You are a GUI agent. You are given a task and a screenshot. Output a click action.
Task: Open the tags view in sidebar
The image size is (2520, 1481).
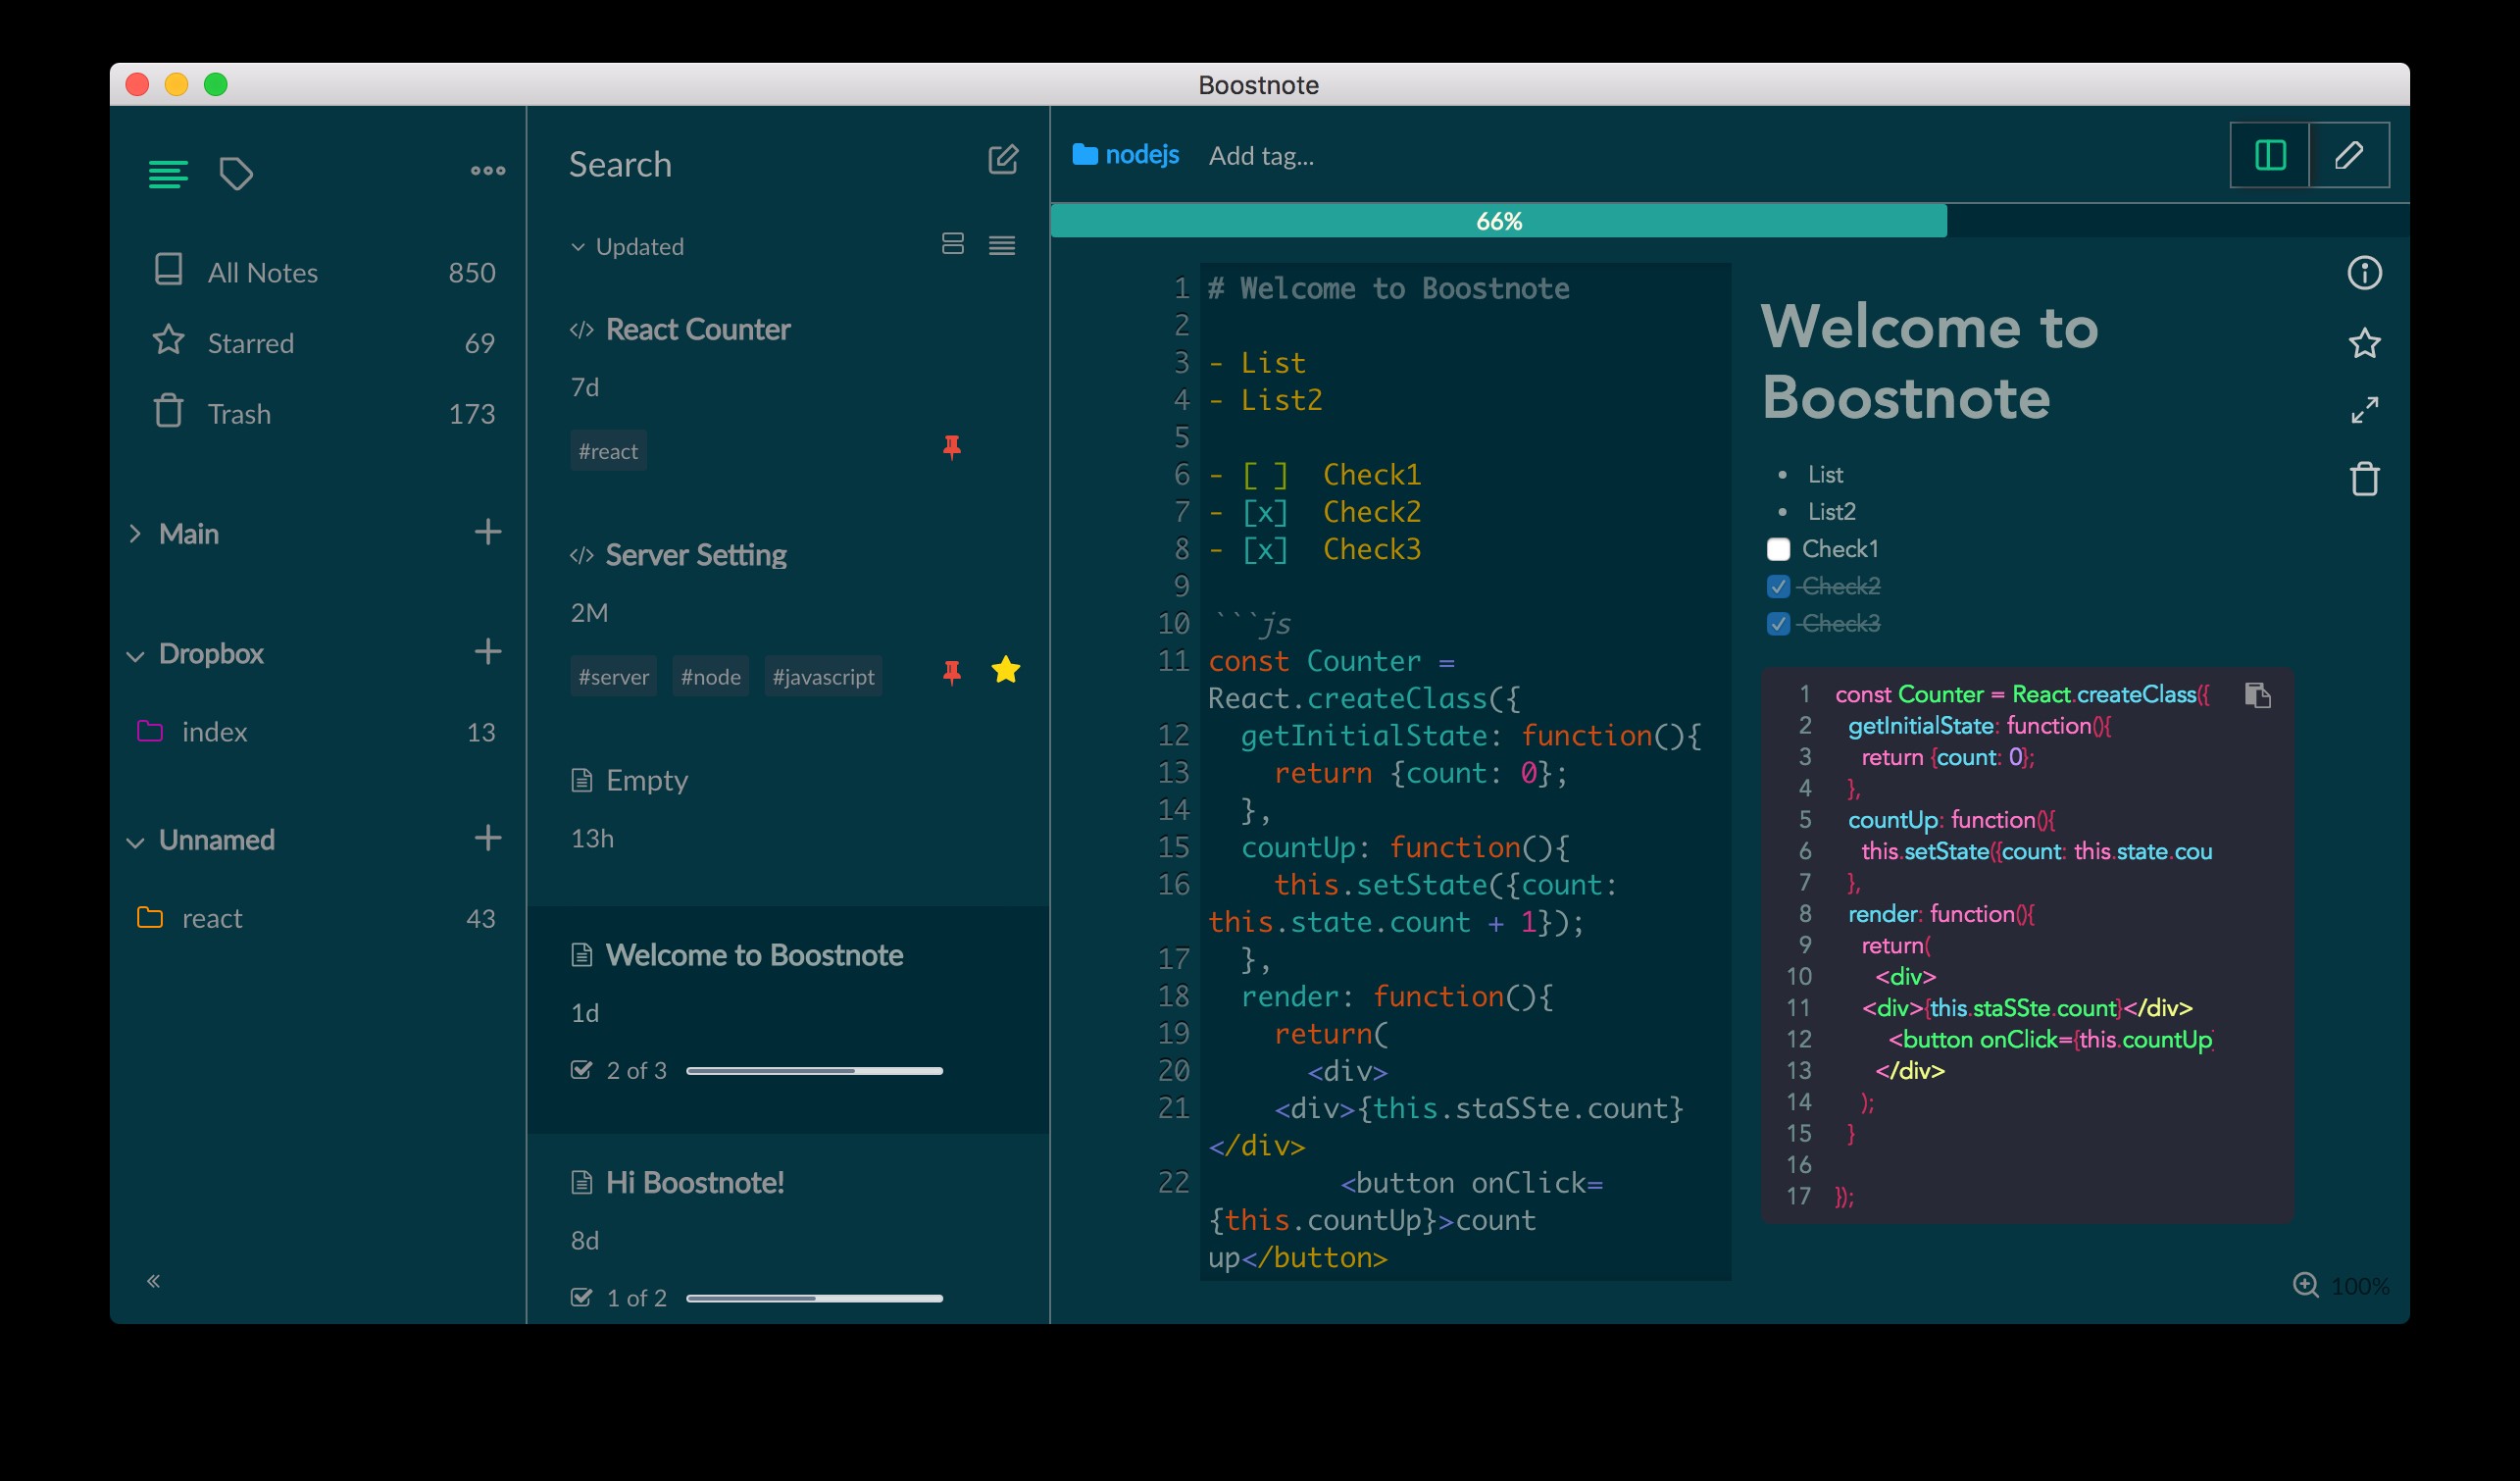point(236,174)
